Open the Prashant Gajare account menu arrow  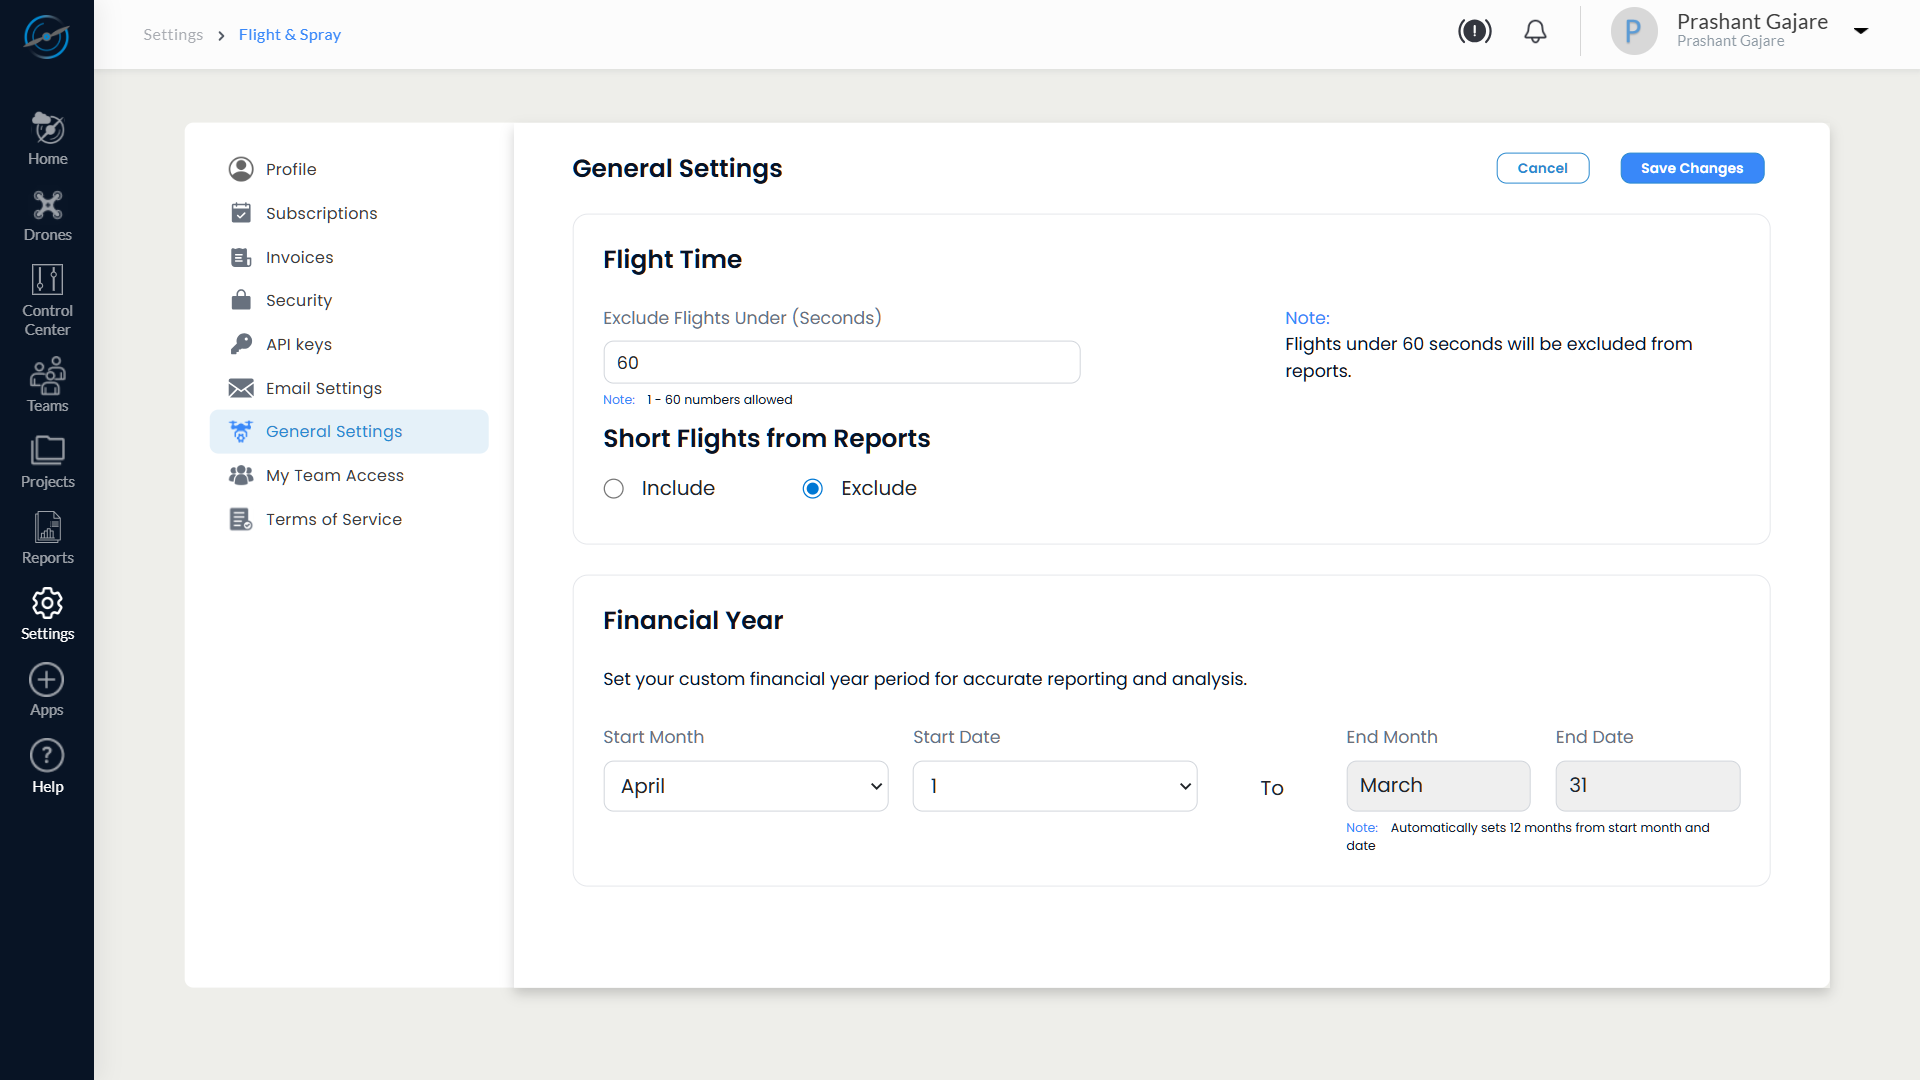pos(1861,32)
